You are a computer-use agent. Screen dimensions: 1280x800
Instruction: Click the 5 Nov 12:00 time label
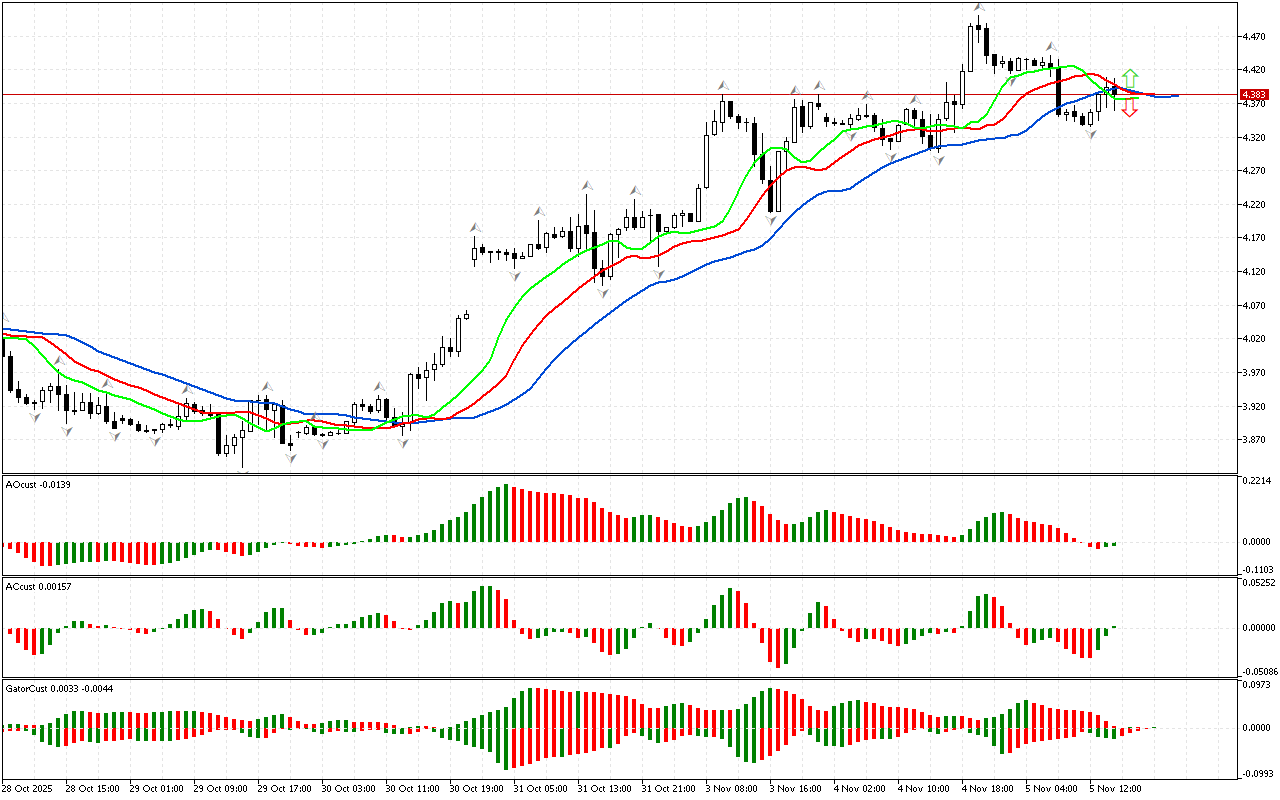(1115, 788)
